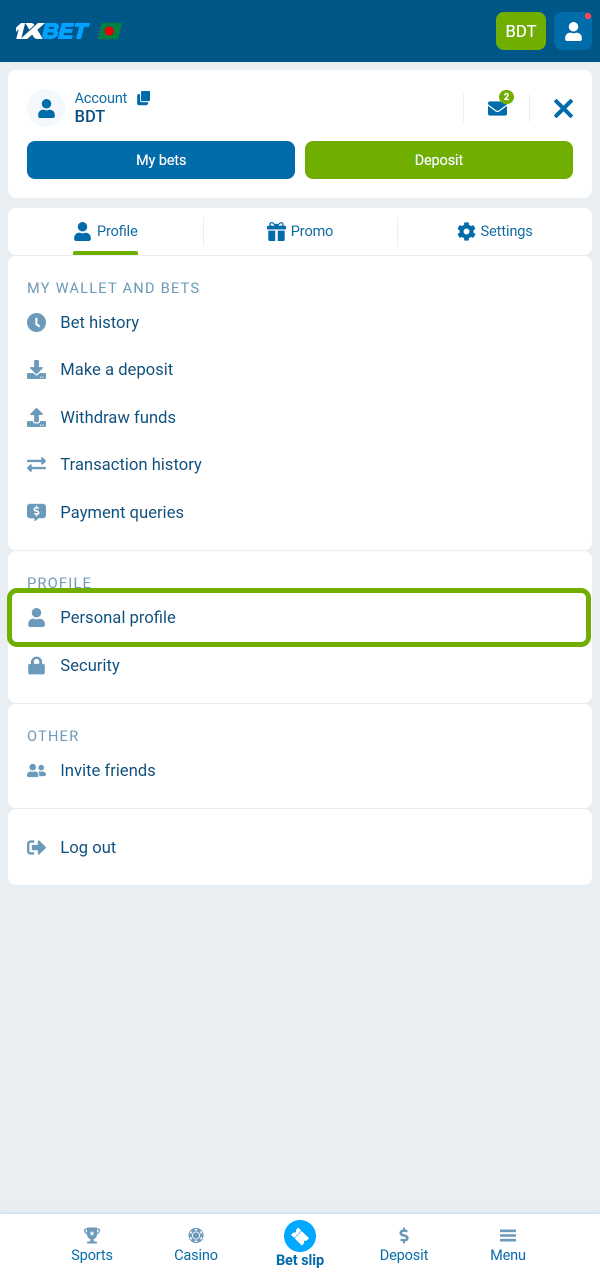Viewport: 600px width, 1280px height.
Task: Switch to the Promo tab
Action: [x=300, y=231]
